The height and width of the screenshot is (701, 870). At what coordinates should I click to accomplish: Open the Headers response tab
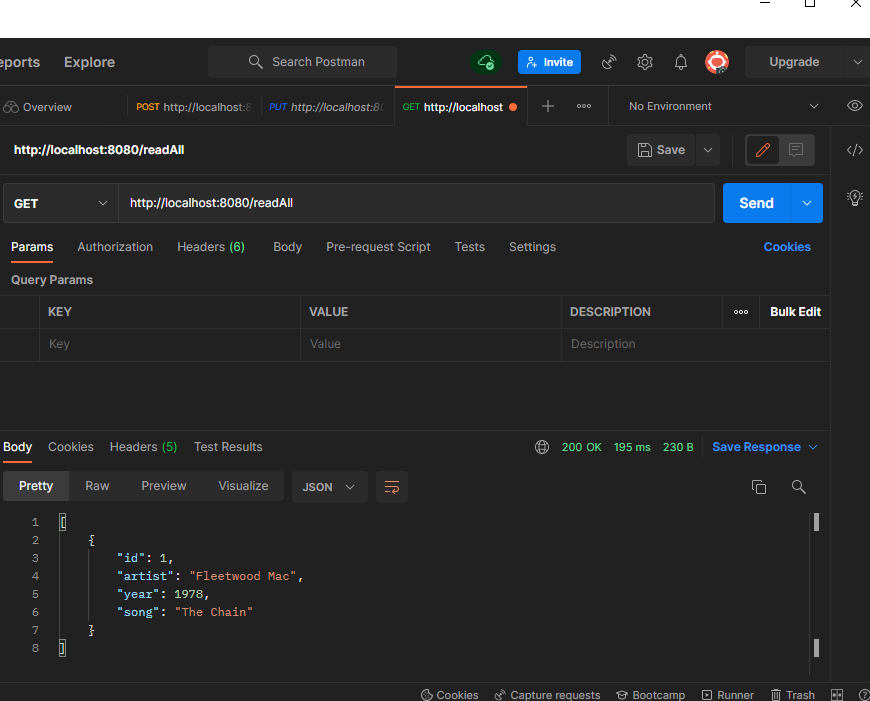143,447
